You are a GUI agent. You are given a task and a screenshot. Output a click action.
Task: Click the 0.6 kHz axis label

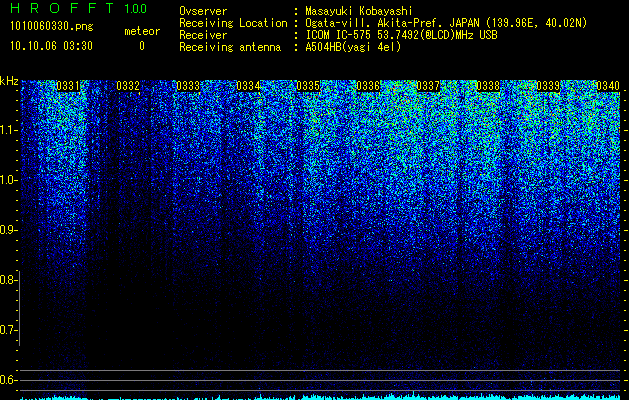[x=8, y=380]
